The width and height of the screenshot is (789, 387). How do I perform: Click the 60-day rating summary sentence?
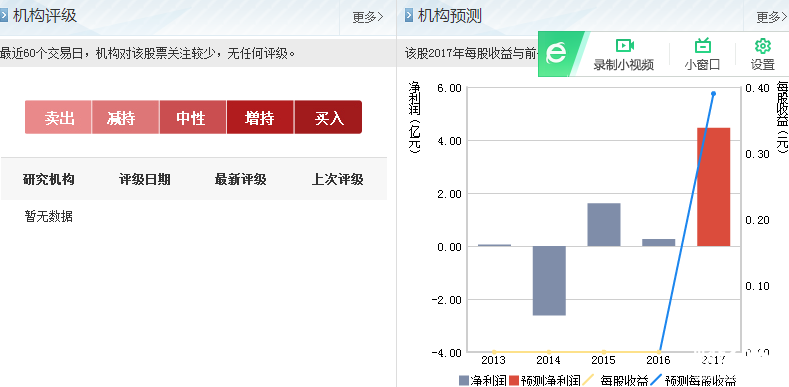point(148,53)
